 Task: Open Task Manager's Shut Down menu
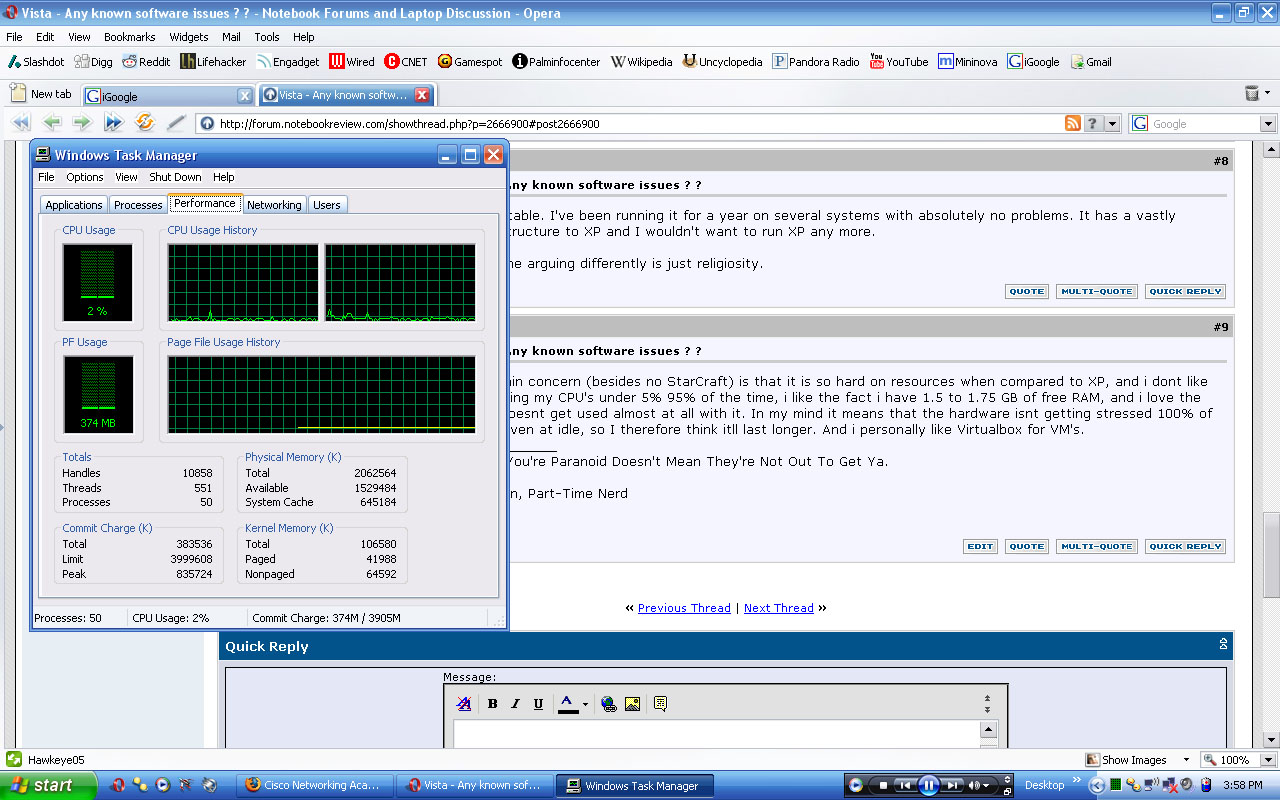pyautogui.click(x=175, y=177)
